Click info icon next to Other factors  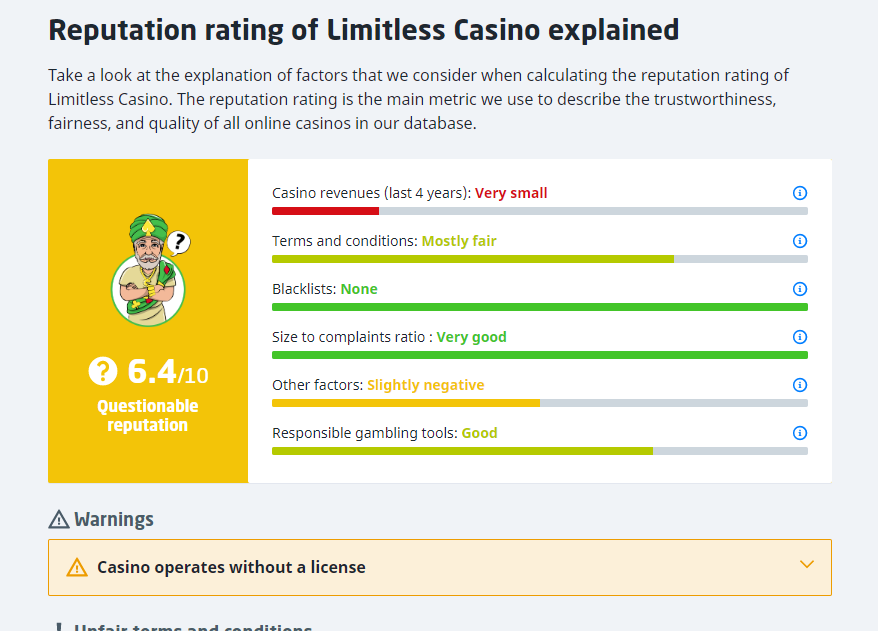coord(799,385)
